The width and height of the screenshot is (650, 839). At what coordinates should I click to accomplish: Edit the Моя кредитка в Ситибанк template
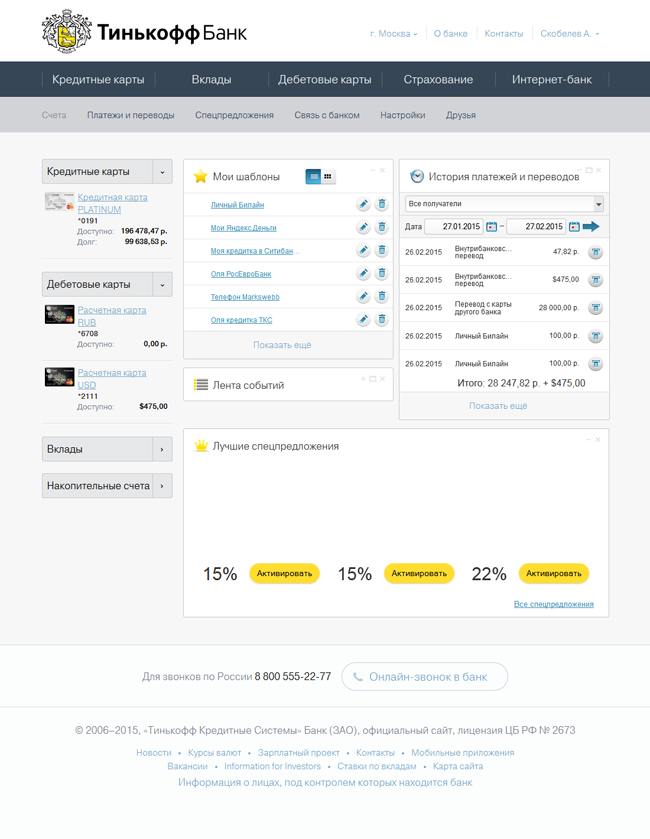363,250
